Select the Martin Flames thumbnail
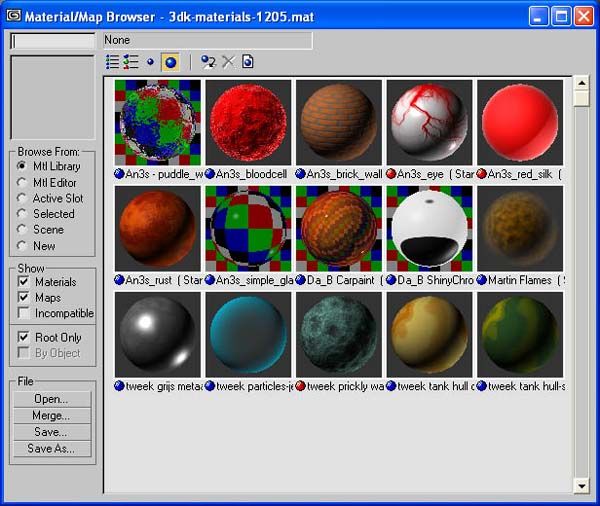Screen dimensions: 600x506 coord(520,229)
